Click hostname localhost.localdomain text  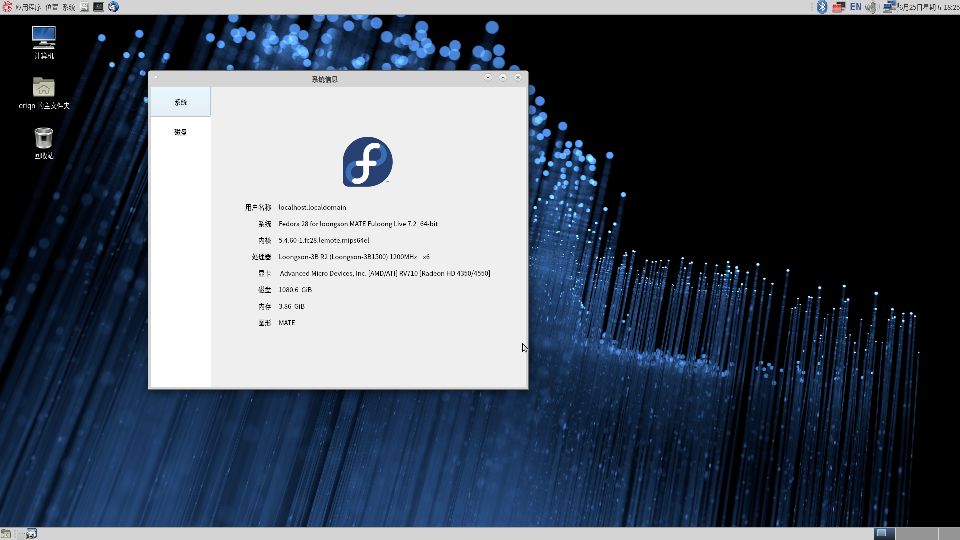pyautogui.click(x=312, y=208)
